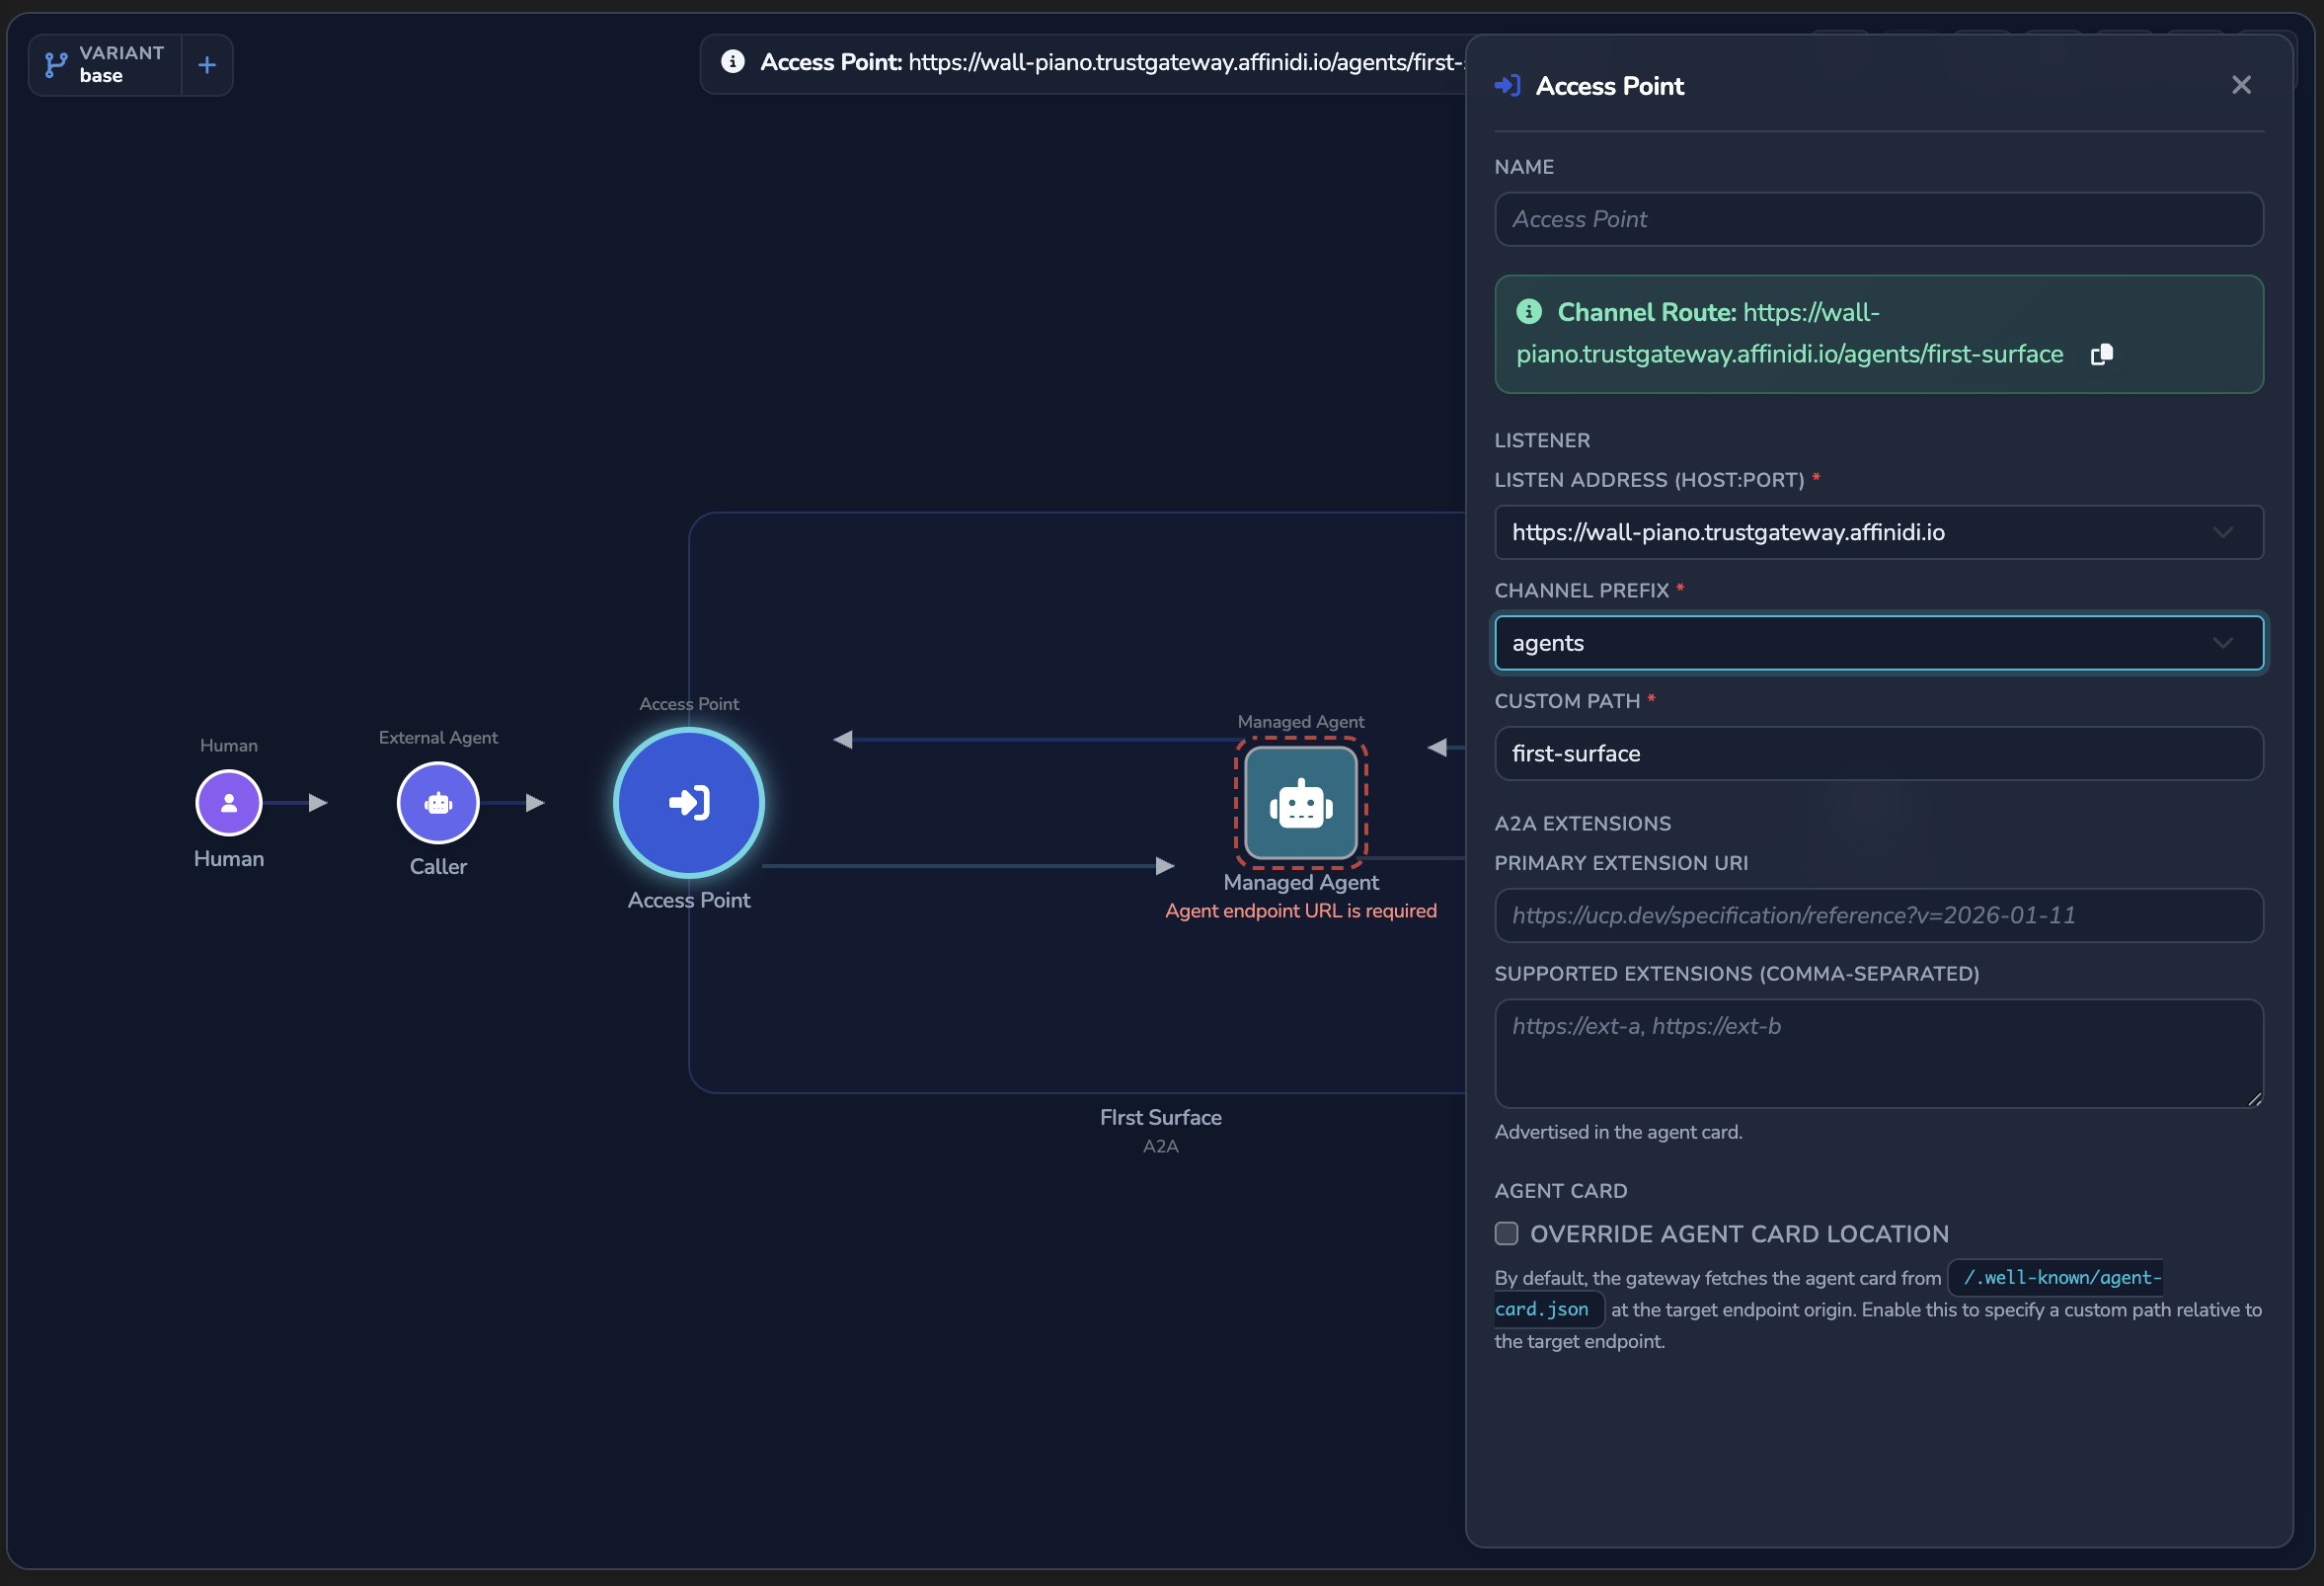
Task: Click the Human node icon
Action: pos(229,802)
